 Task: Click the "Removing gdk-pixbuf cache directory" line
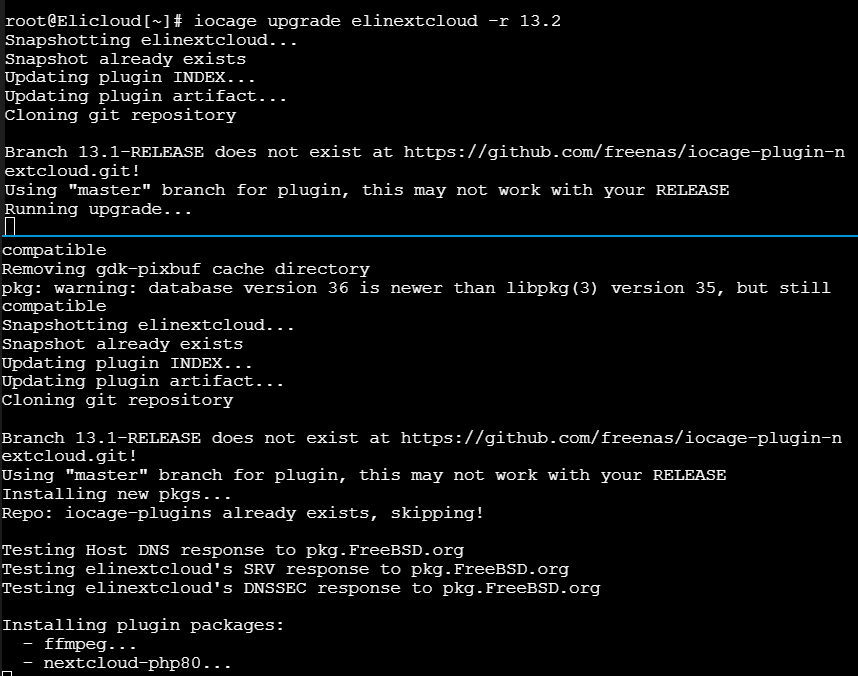(x=185, y=269)
